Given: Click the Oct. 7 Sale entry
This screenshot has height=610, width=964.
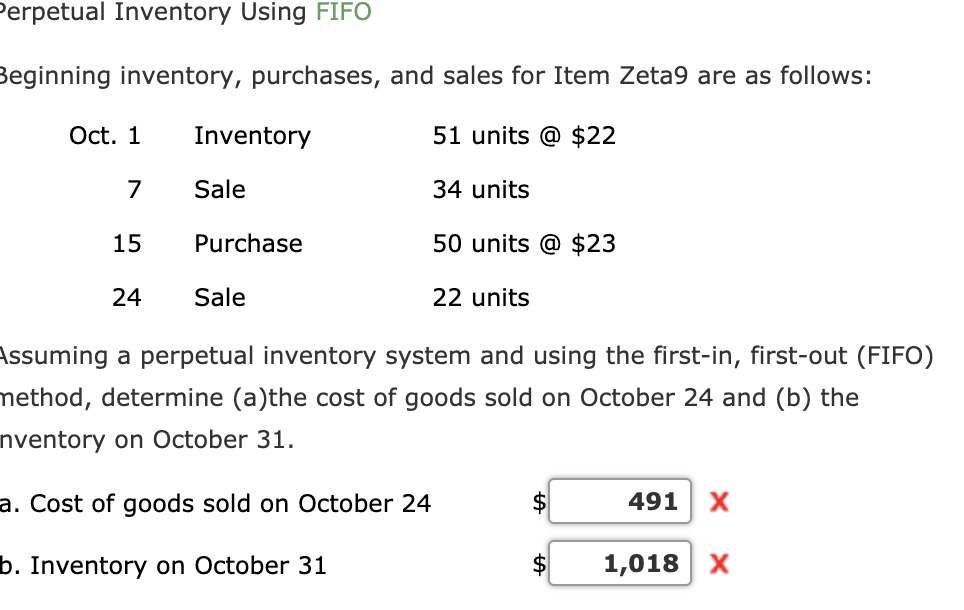Looking at the screenshot, I should (219, 189).
